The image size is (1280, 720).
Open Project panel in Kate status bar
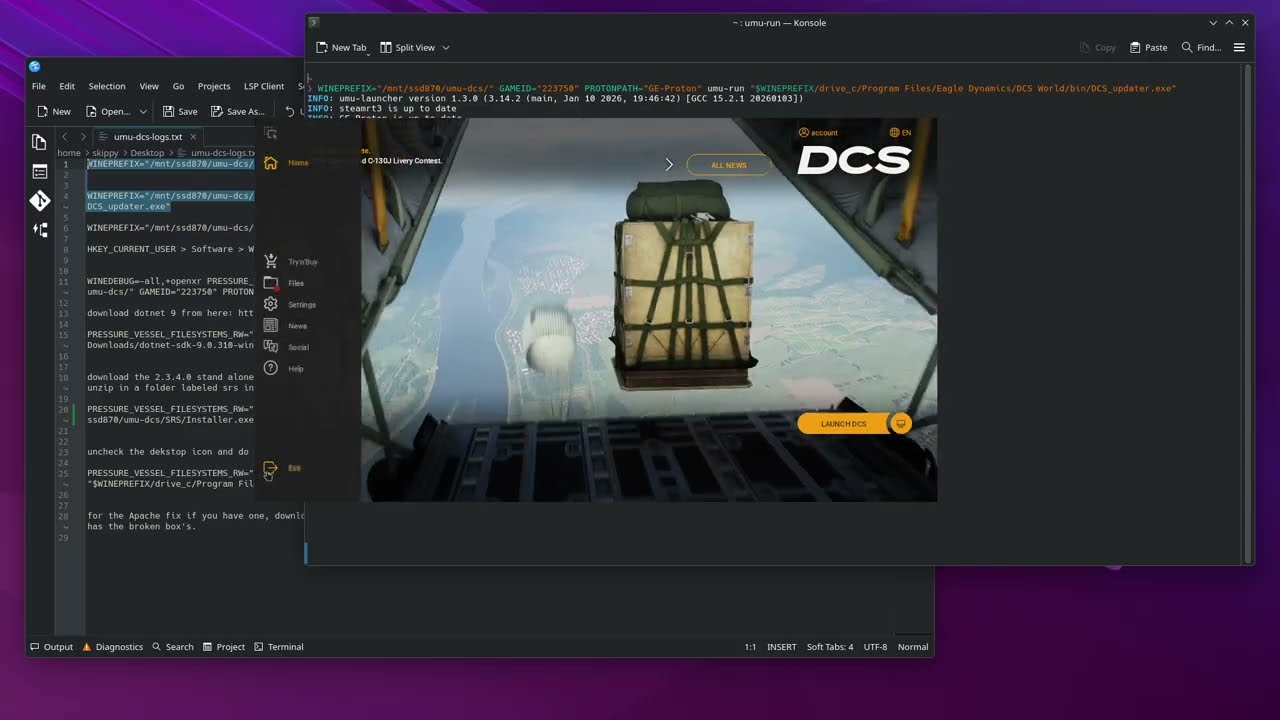pyautogui.click(x=223, y=647)
